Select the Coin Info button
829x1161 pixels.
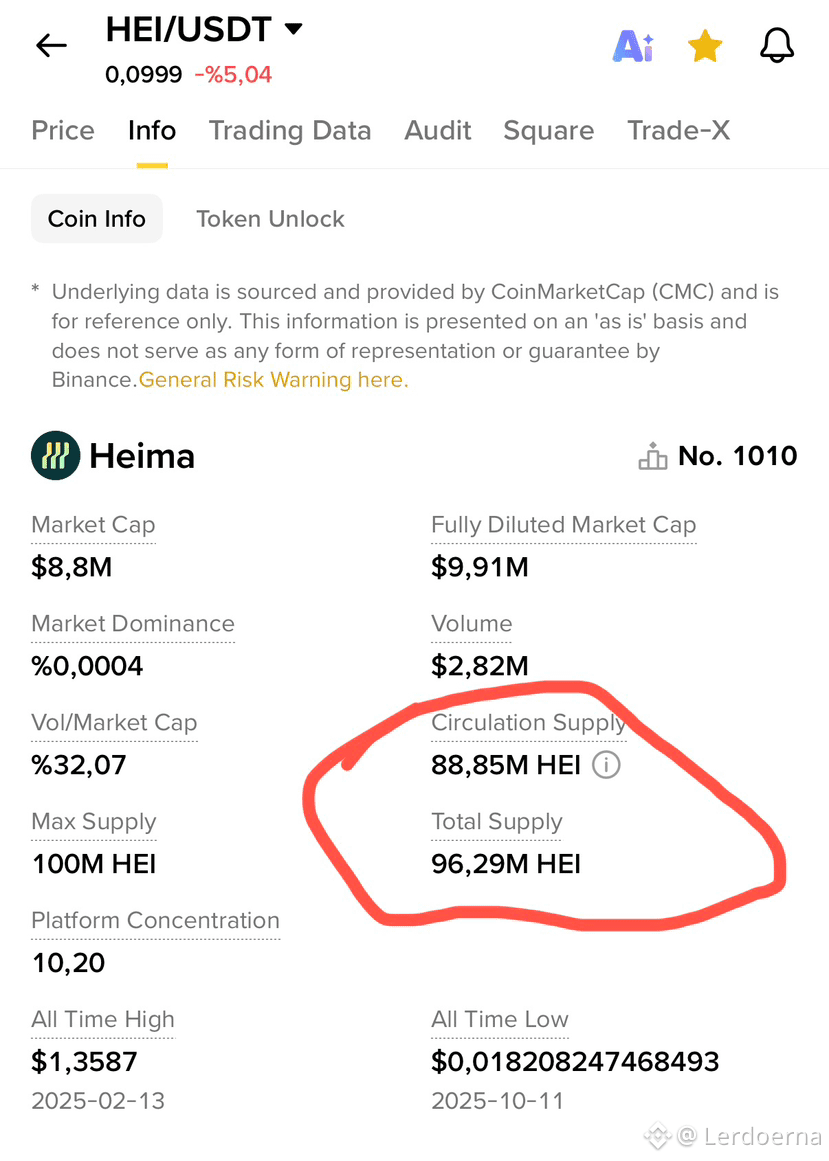(x=96, y=218)
